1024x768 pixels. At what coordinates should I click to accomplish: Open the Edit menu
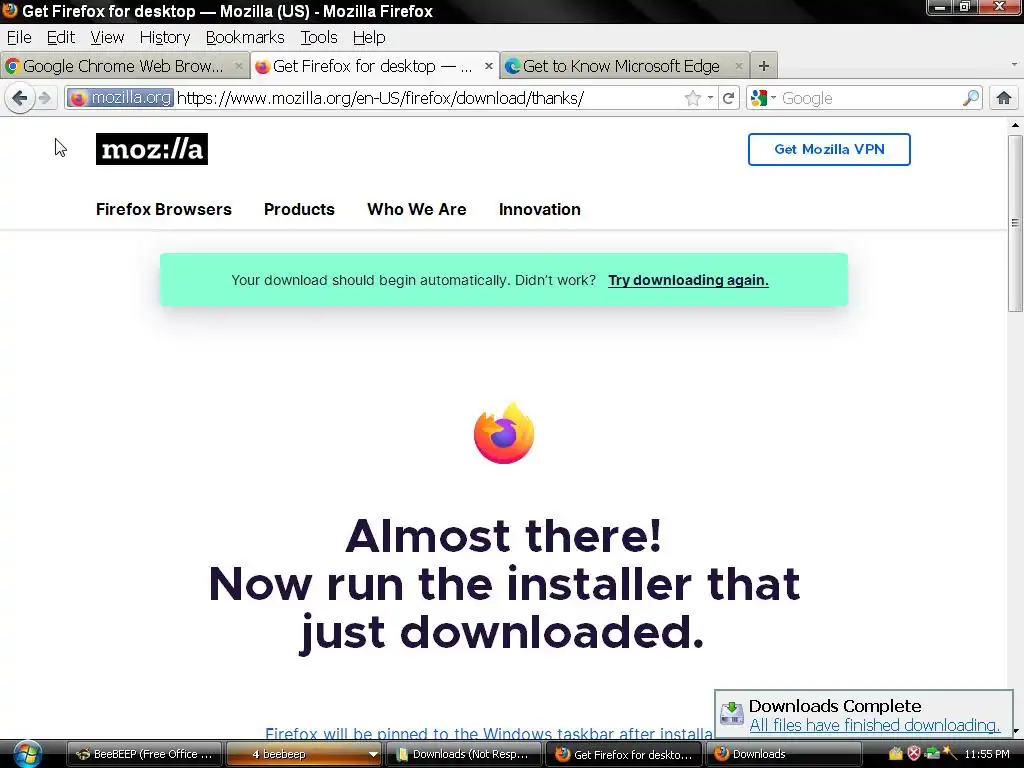(61, 37)
